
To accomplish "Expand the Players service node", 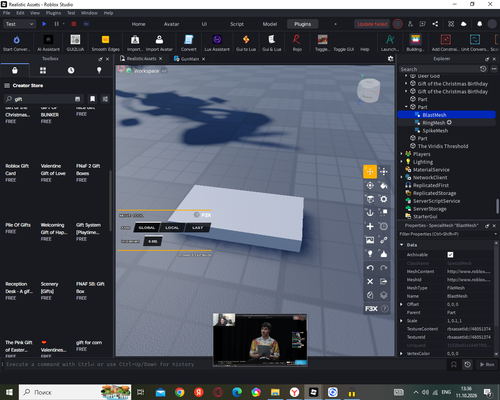I will click(401, 154).
